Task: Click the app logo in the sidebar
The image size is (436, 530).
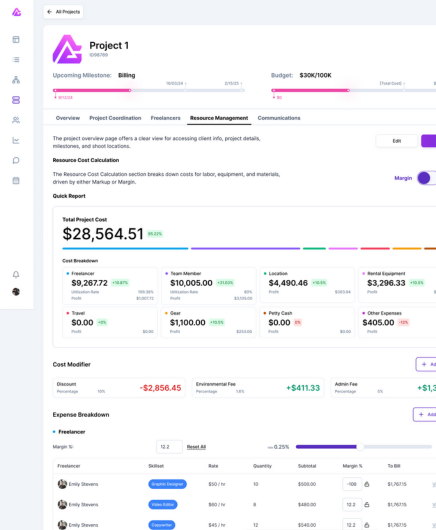Action: pyautogui.click(x=16, y=12)
